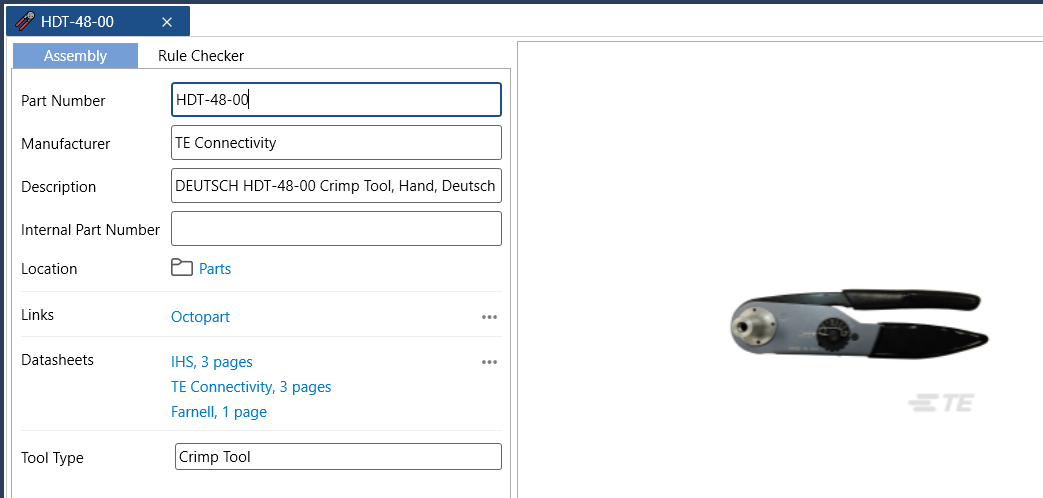Open the Octopart link
1043x498 pixels.
[x=200, y=316]
